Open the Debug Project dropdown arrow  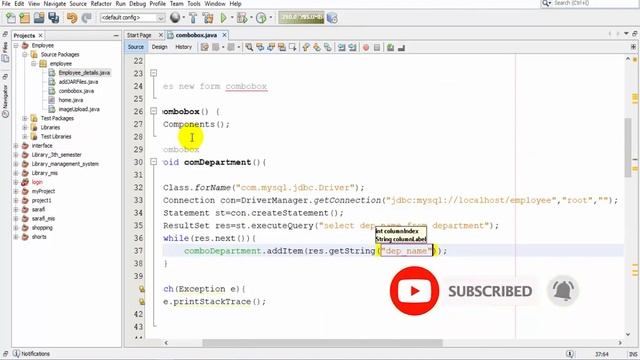pyautogui.click(x=251, y=18)
